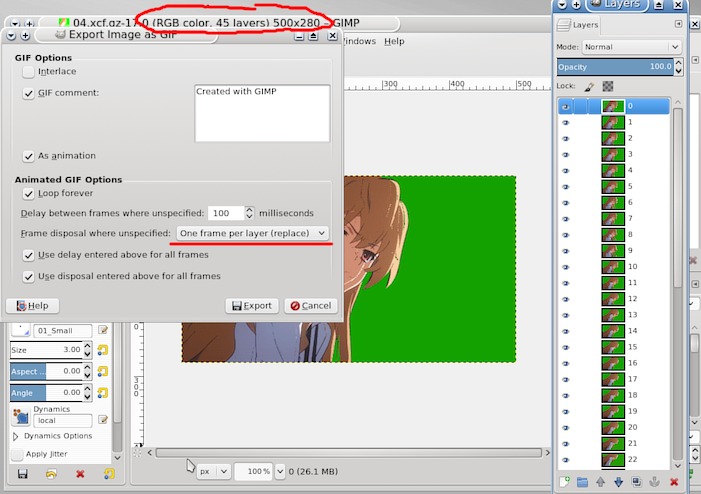Switch to the Layers tab

coord(577,25)
